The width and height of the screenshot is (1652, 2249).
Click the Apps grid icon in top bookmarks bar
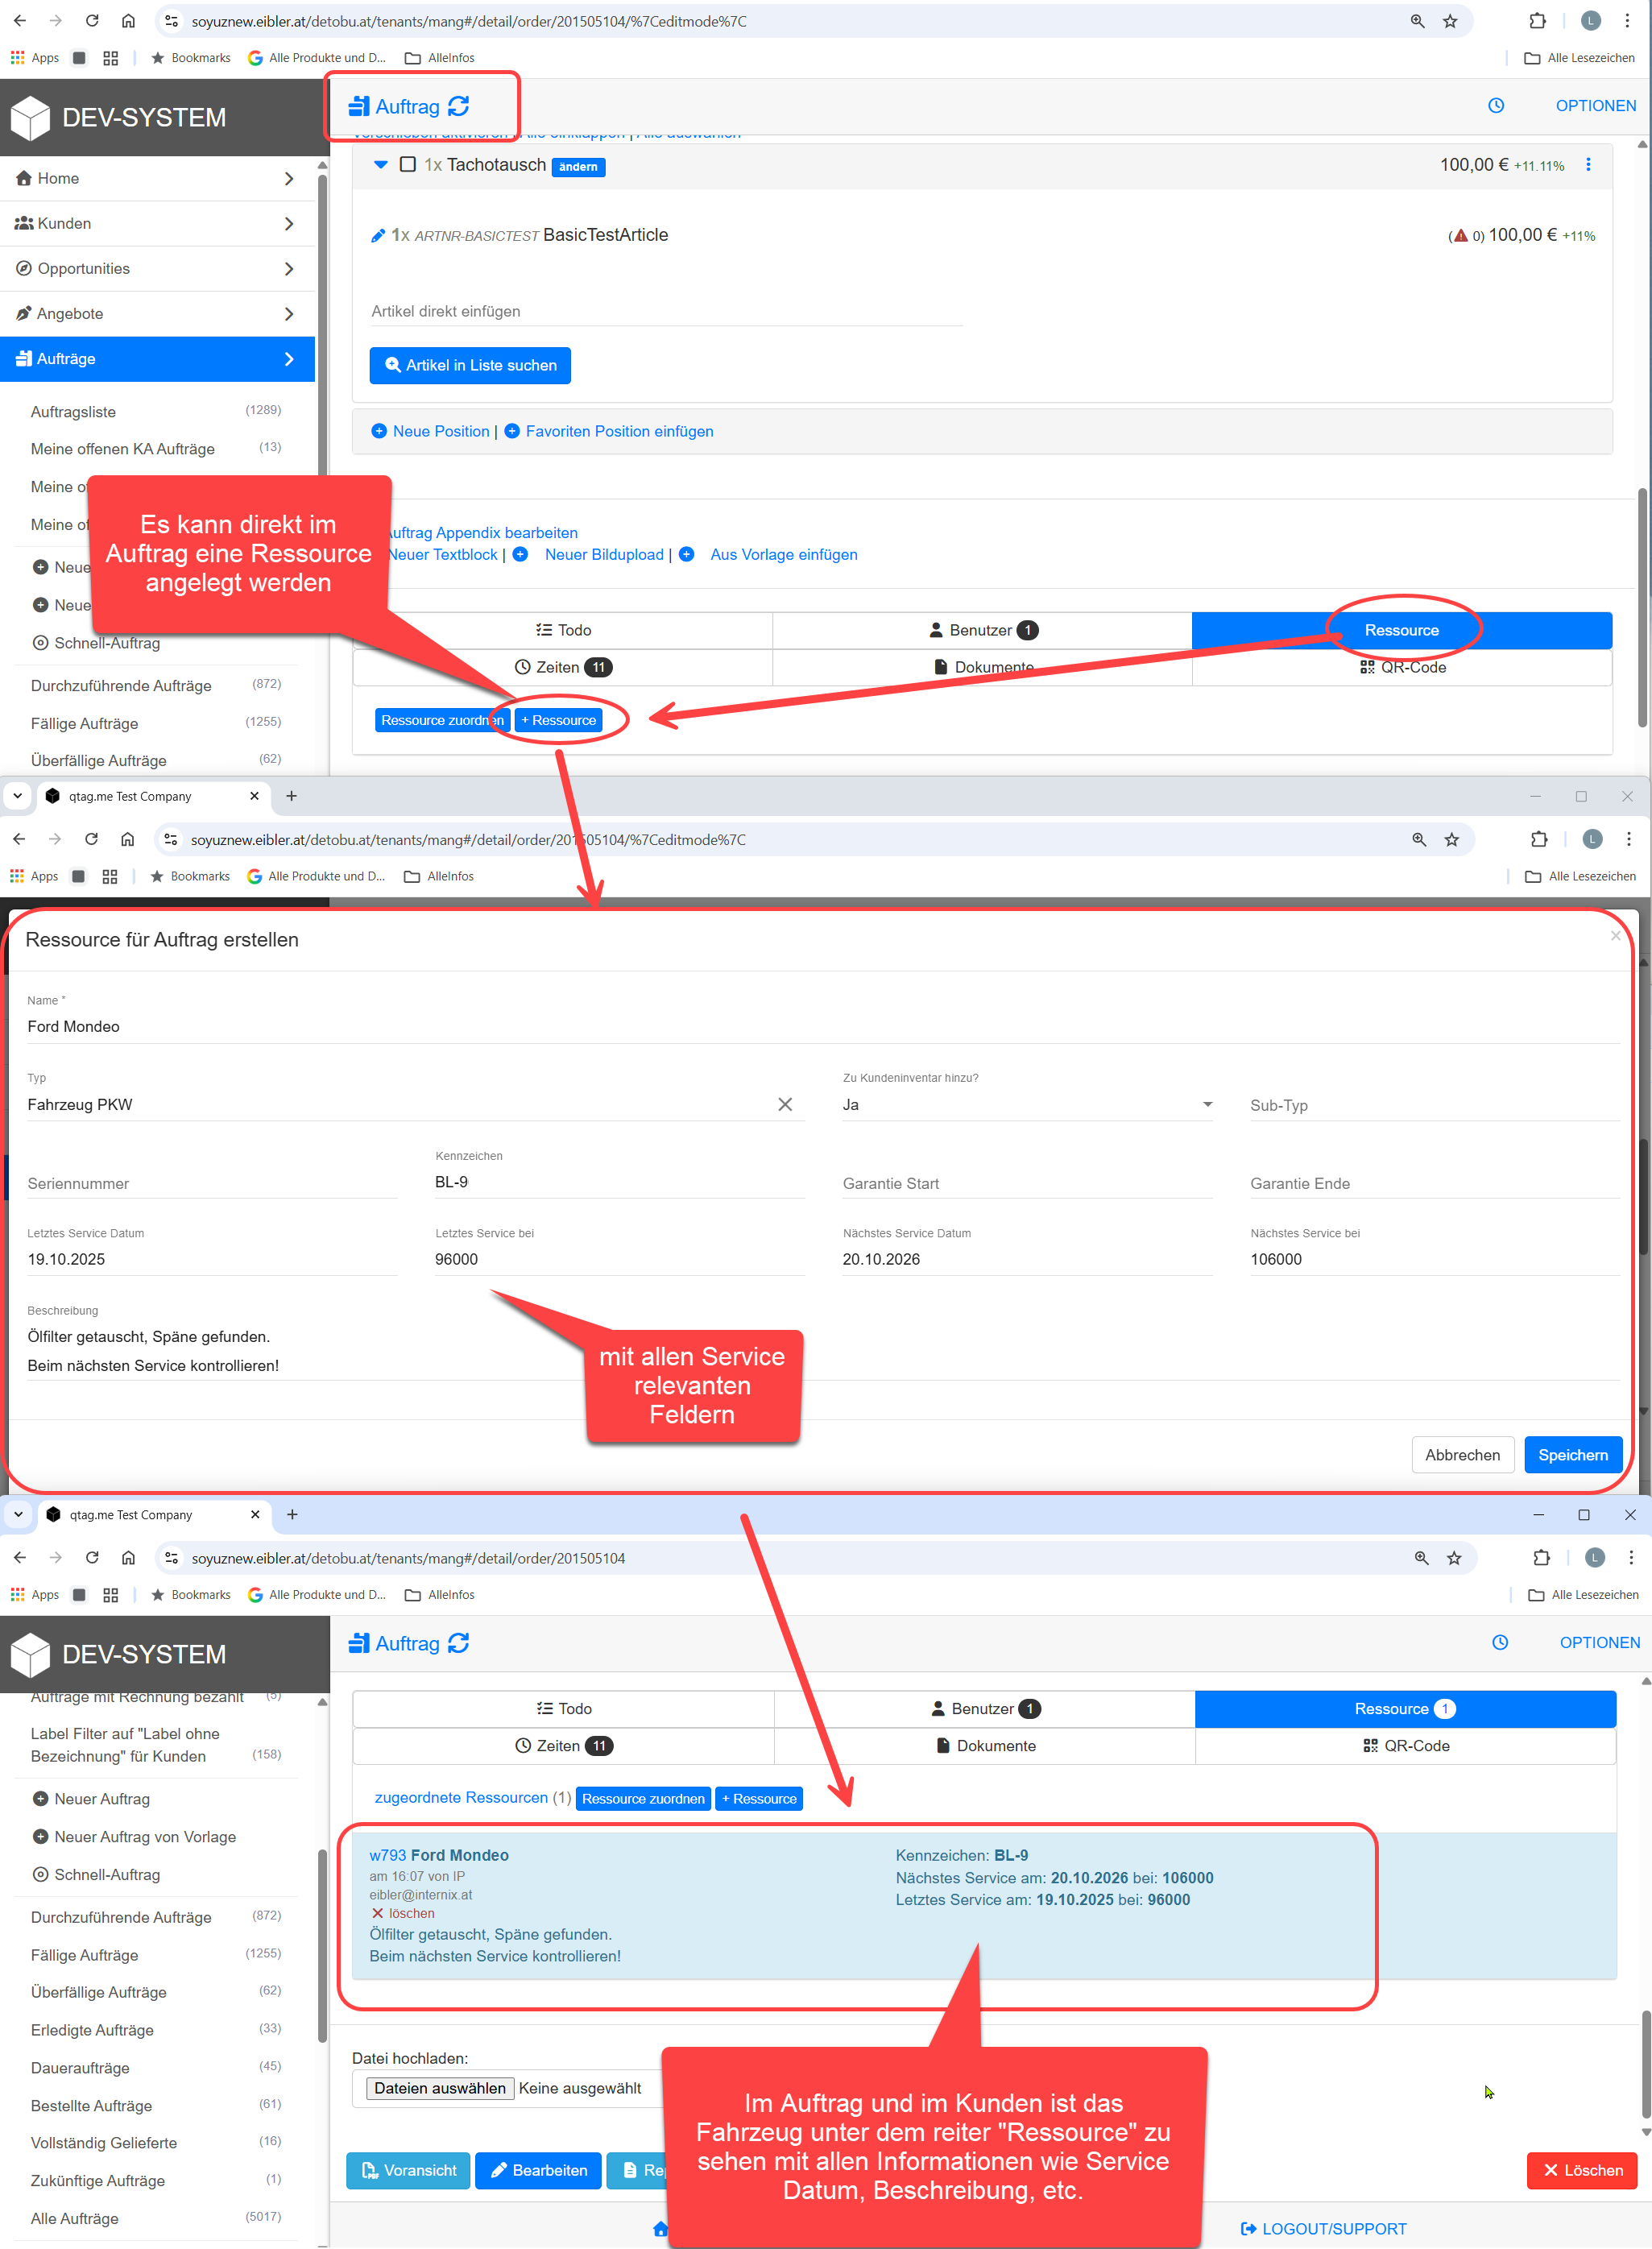[x=17, y=58]
